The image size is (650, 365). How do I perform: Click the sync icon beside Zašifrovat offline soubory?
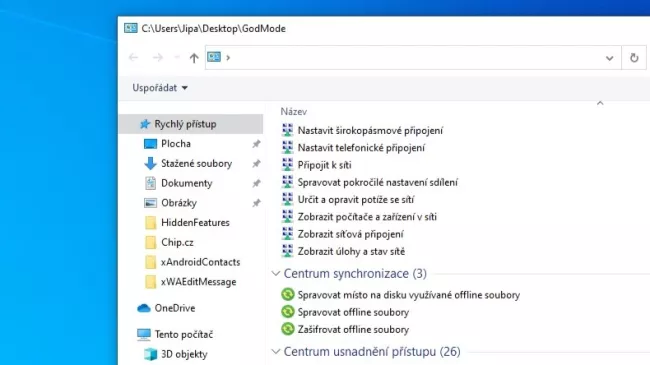point(287,329)
